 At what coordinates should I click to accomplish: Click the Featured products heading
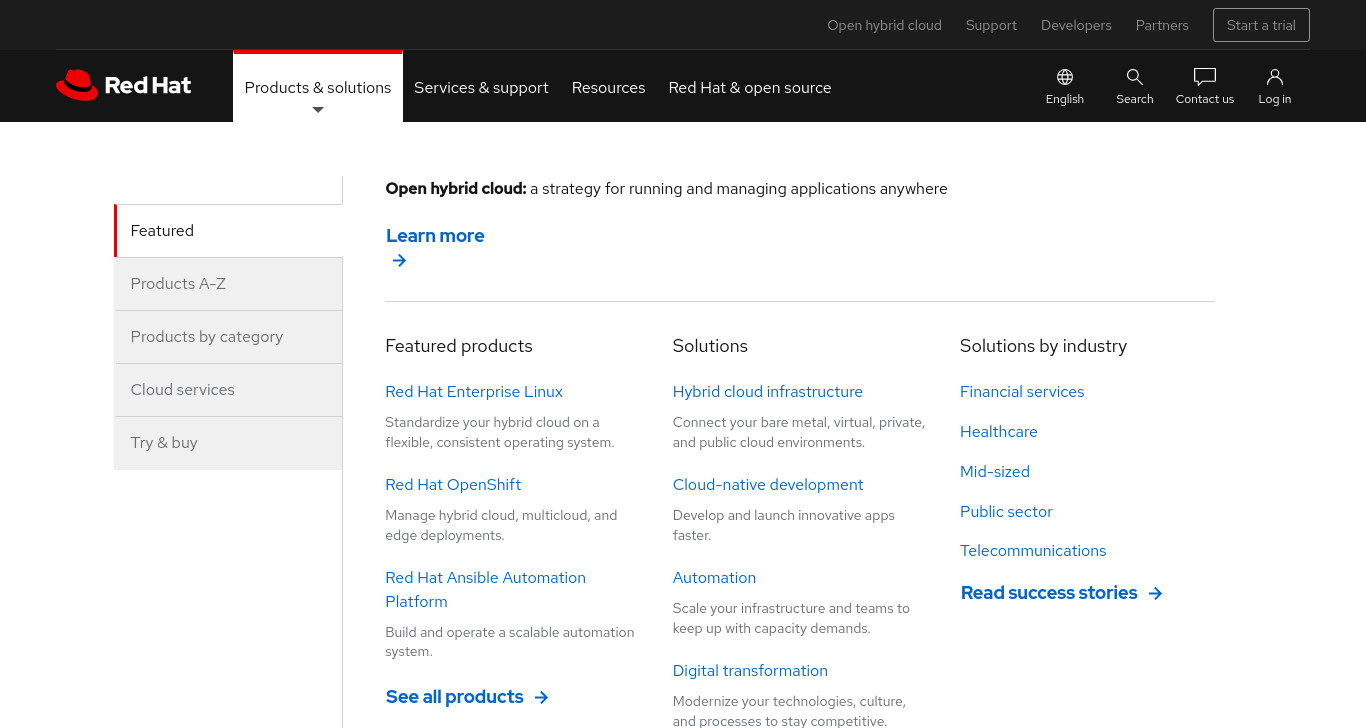pos(459,346)
